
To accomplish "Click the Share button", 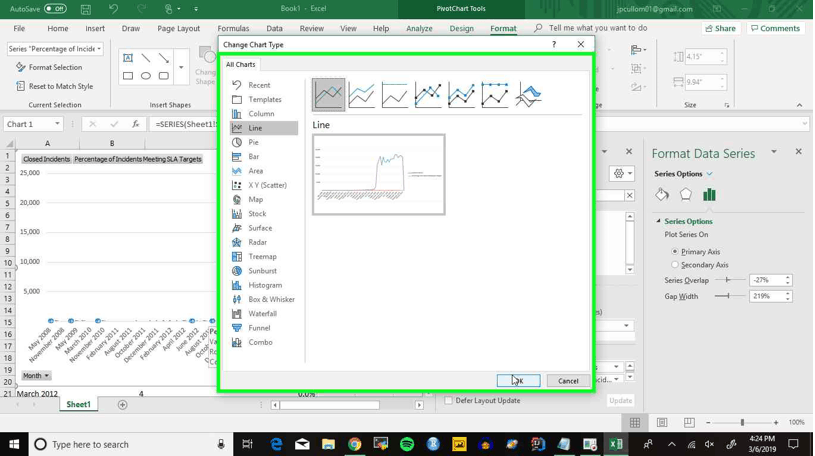I will 720,29.
